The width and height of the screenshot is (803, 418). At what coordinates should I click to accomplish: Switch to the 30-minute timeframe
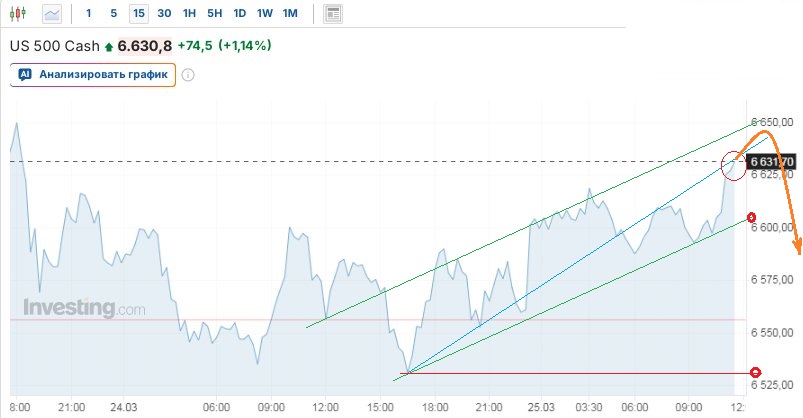coord(164,14)
